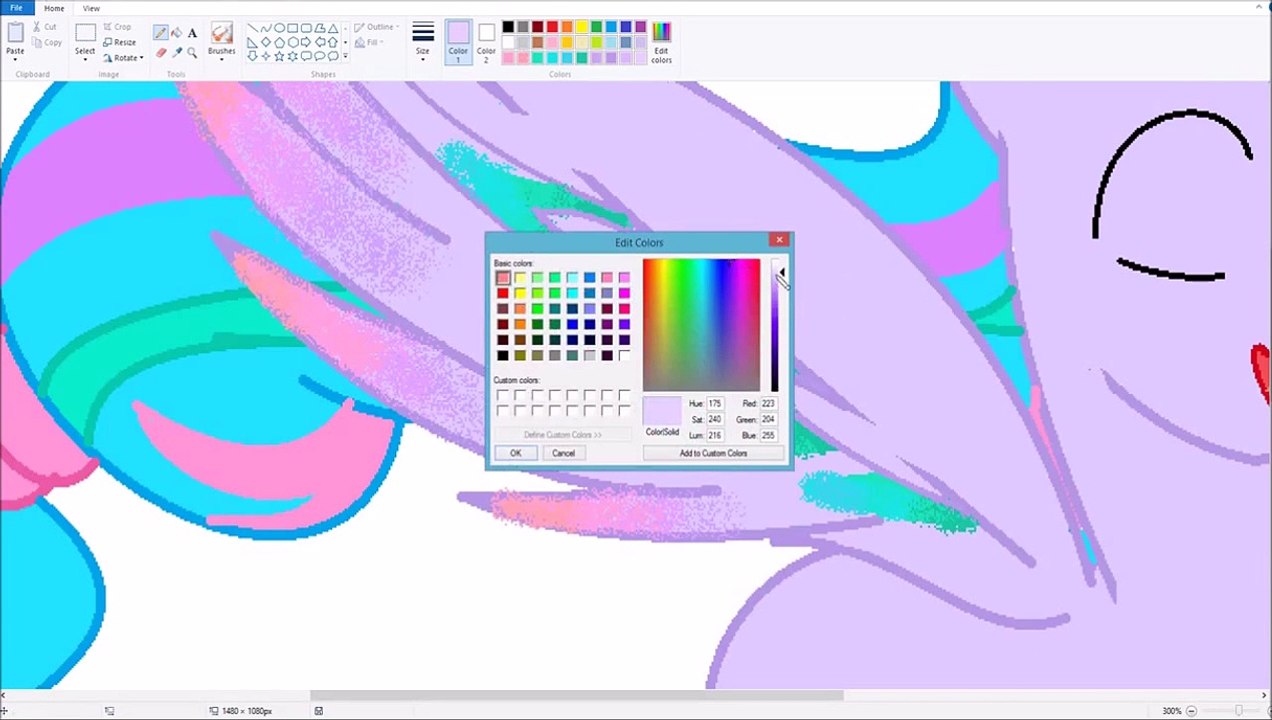1272x720 pixels.
Task: Select the Color picker eyedropper tool
Action: tap(177, 52)
